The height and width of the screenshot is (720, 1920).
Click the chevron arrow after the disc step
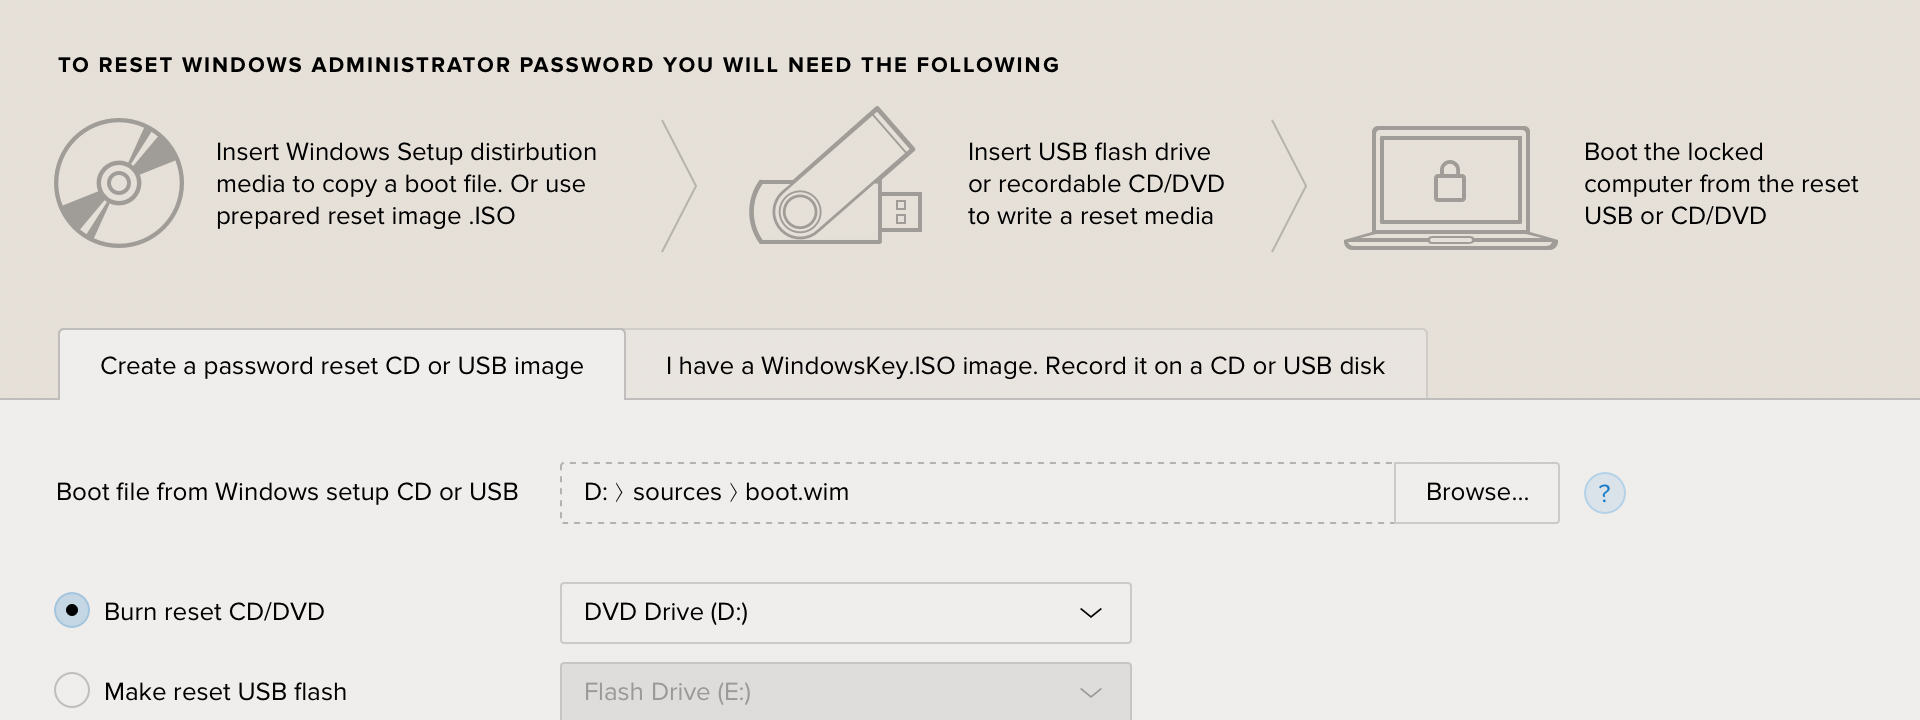tap(680, 186)
